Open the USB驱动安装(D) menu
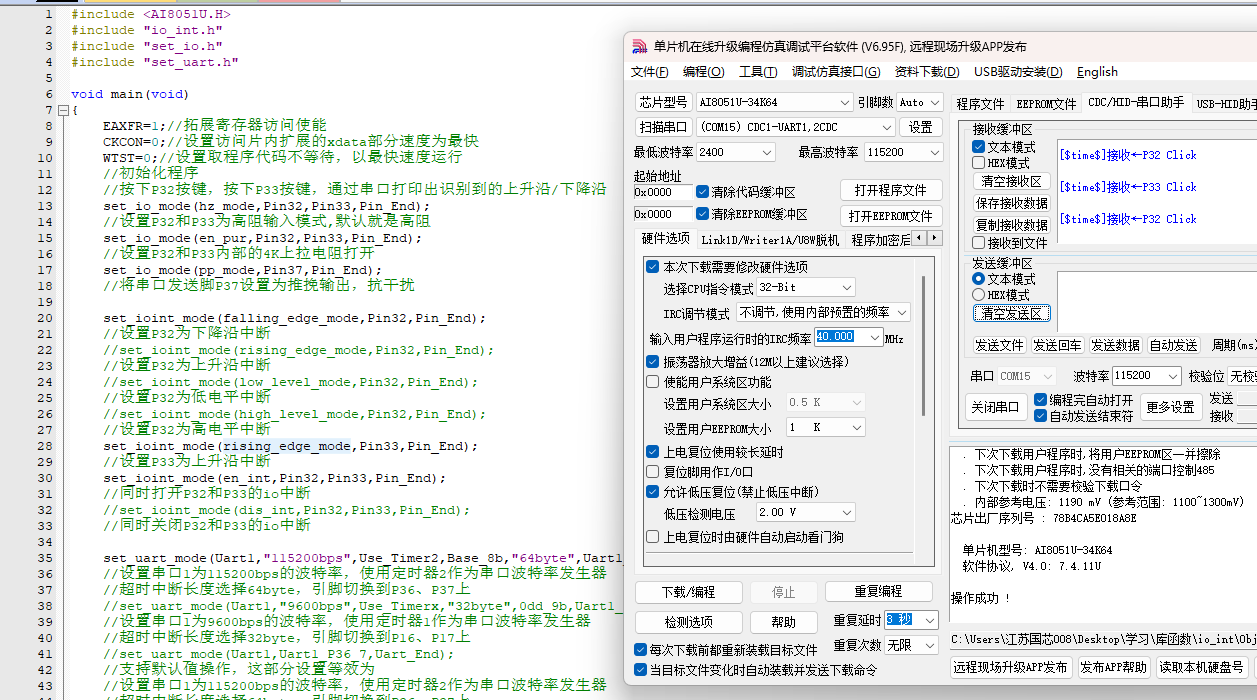This screenshot has height=700, width=1257. click(x=1018, y=72)
